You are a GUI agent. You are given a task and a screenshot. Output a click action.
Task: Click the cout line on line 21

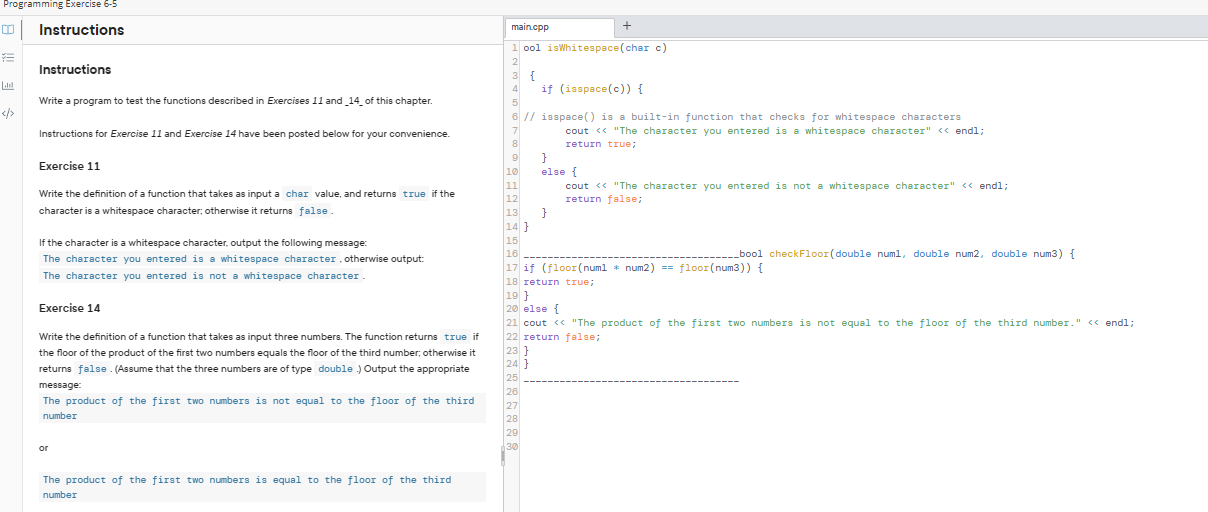829,323
